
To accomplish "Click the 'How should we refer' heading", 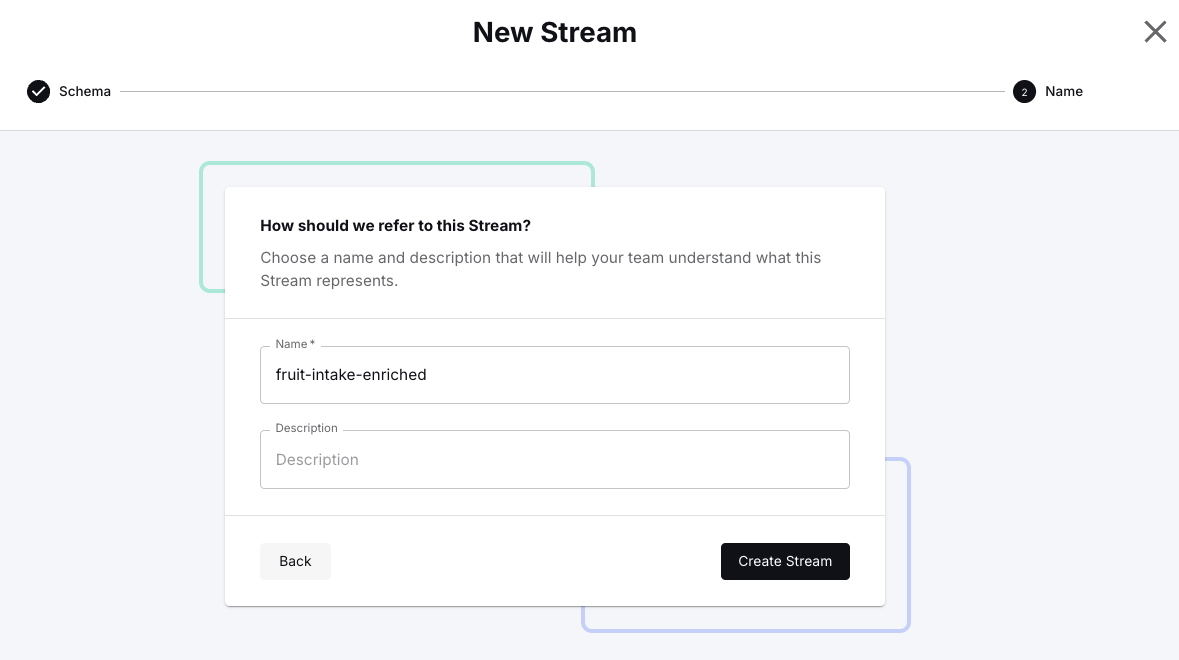I will coord(396,226).
